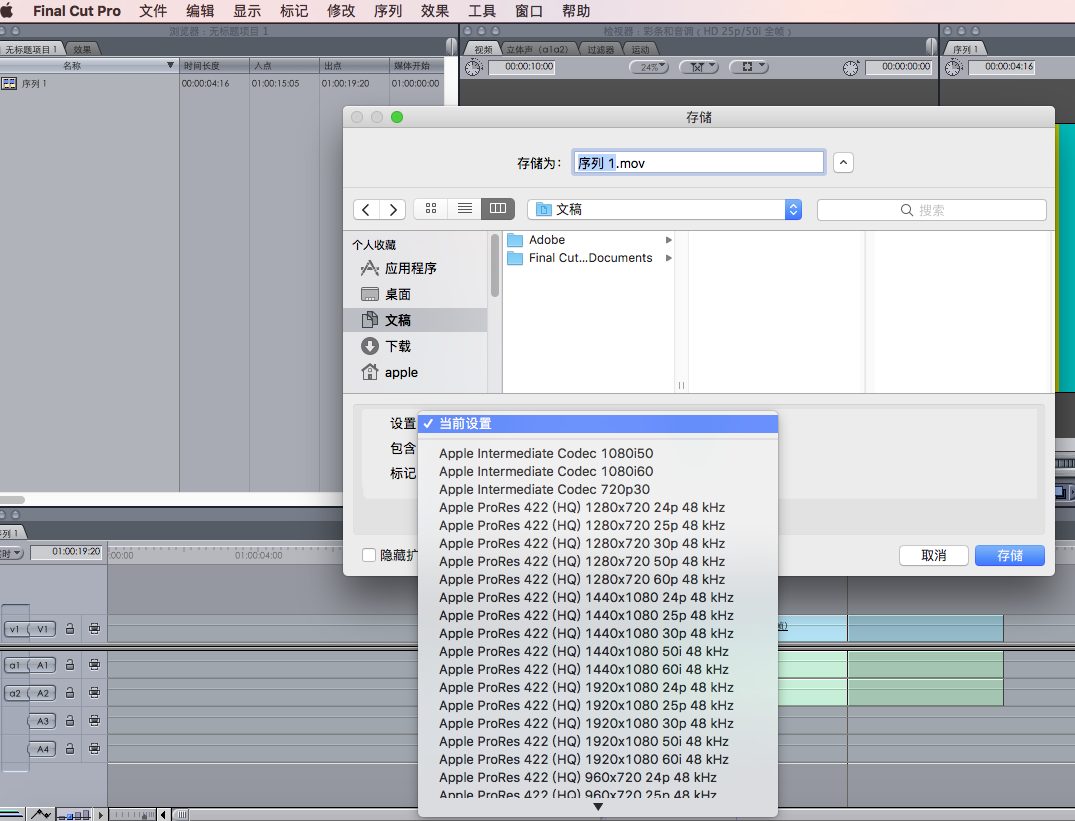
Task: Open the 效果 menu in menu bar
Action: coord(435,11)
